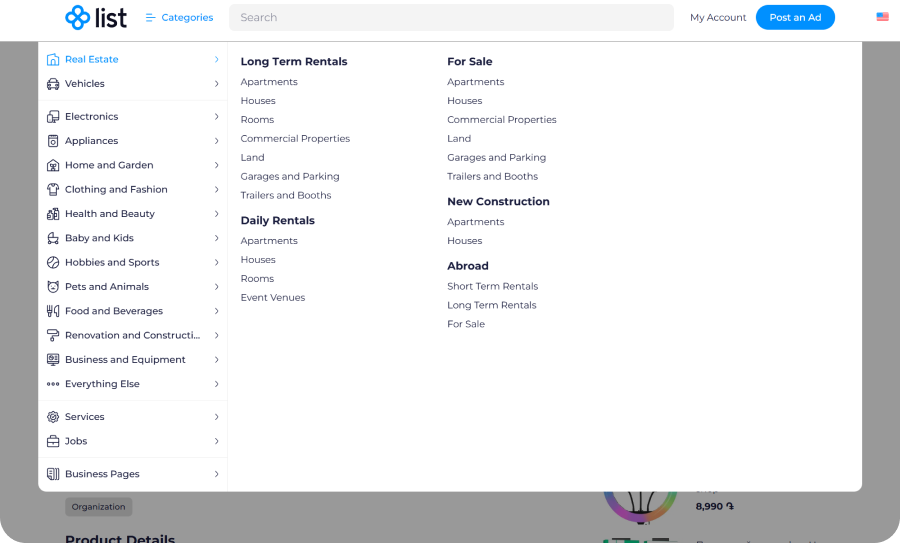Open Short Term Rentals under Abroad
This screenshot has height=543, width=900.
pos(492,286)
